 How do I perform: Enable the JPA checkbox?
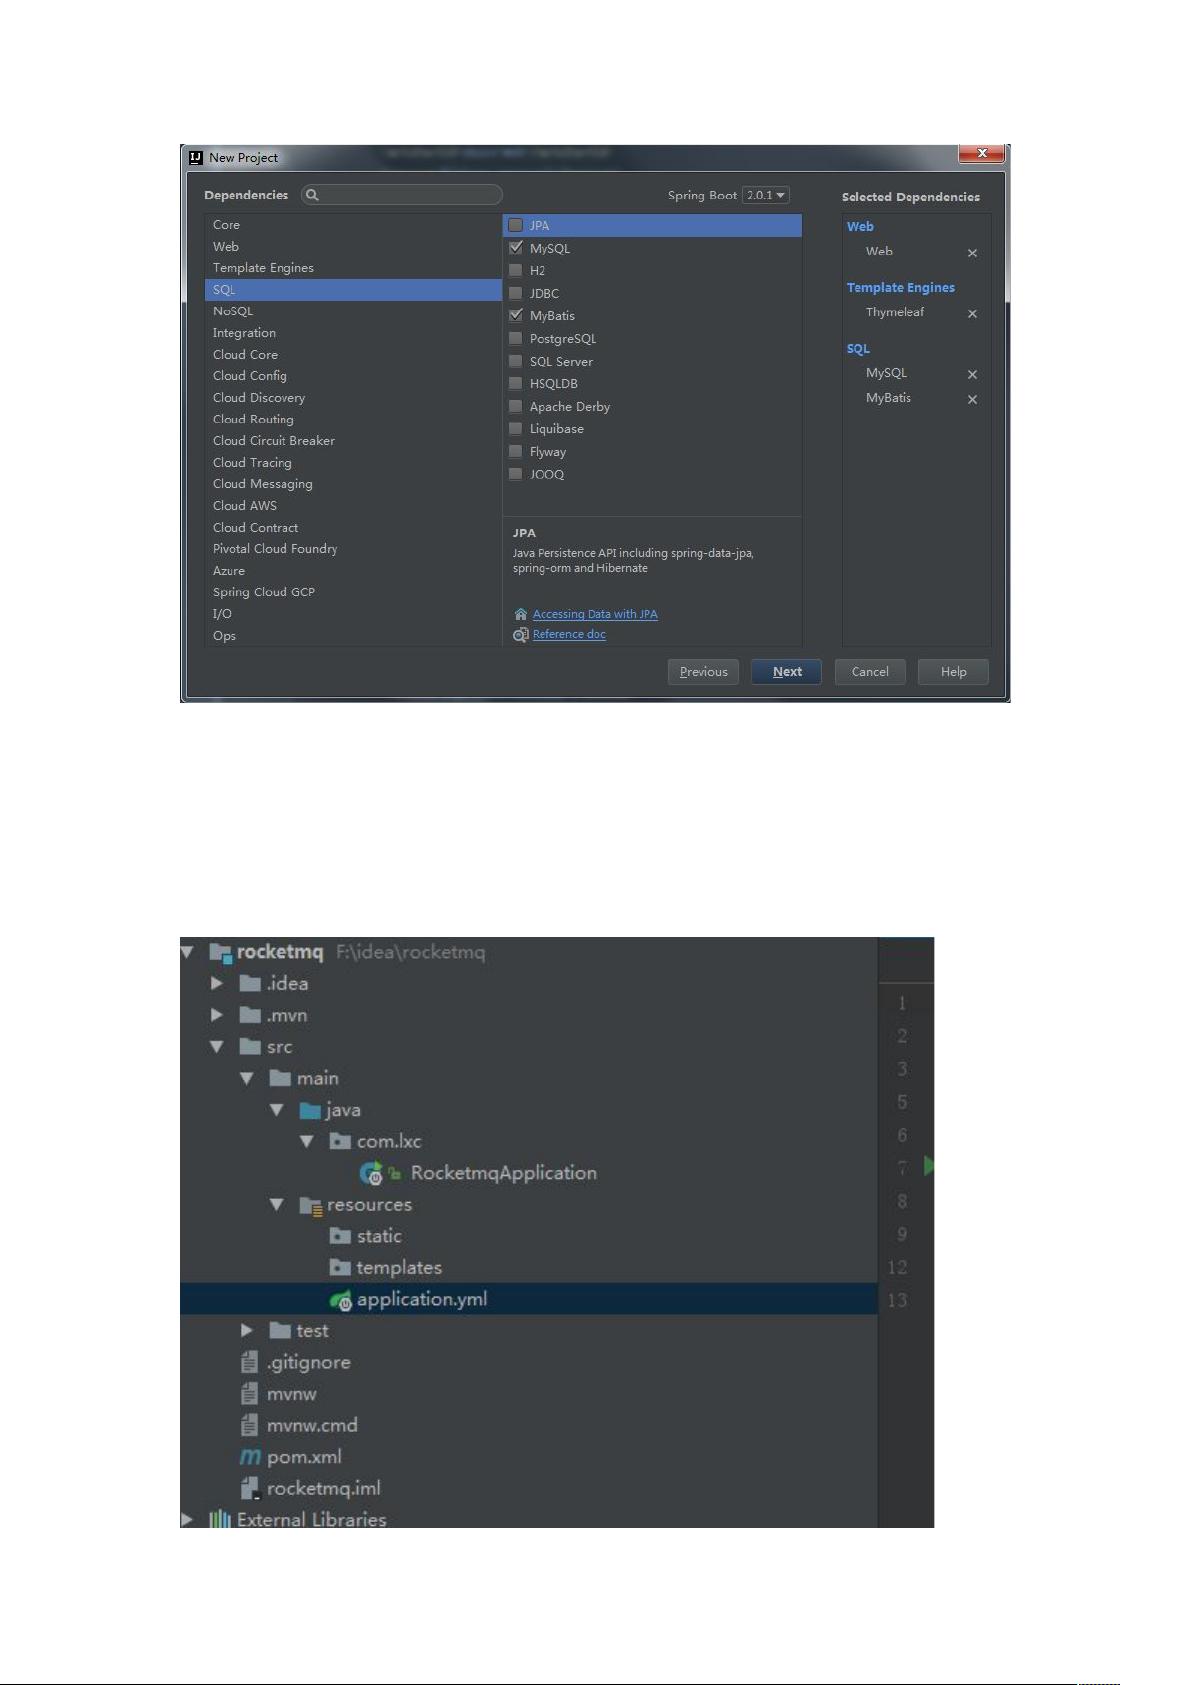tap(516, 225)
